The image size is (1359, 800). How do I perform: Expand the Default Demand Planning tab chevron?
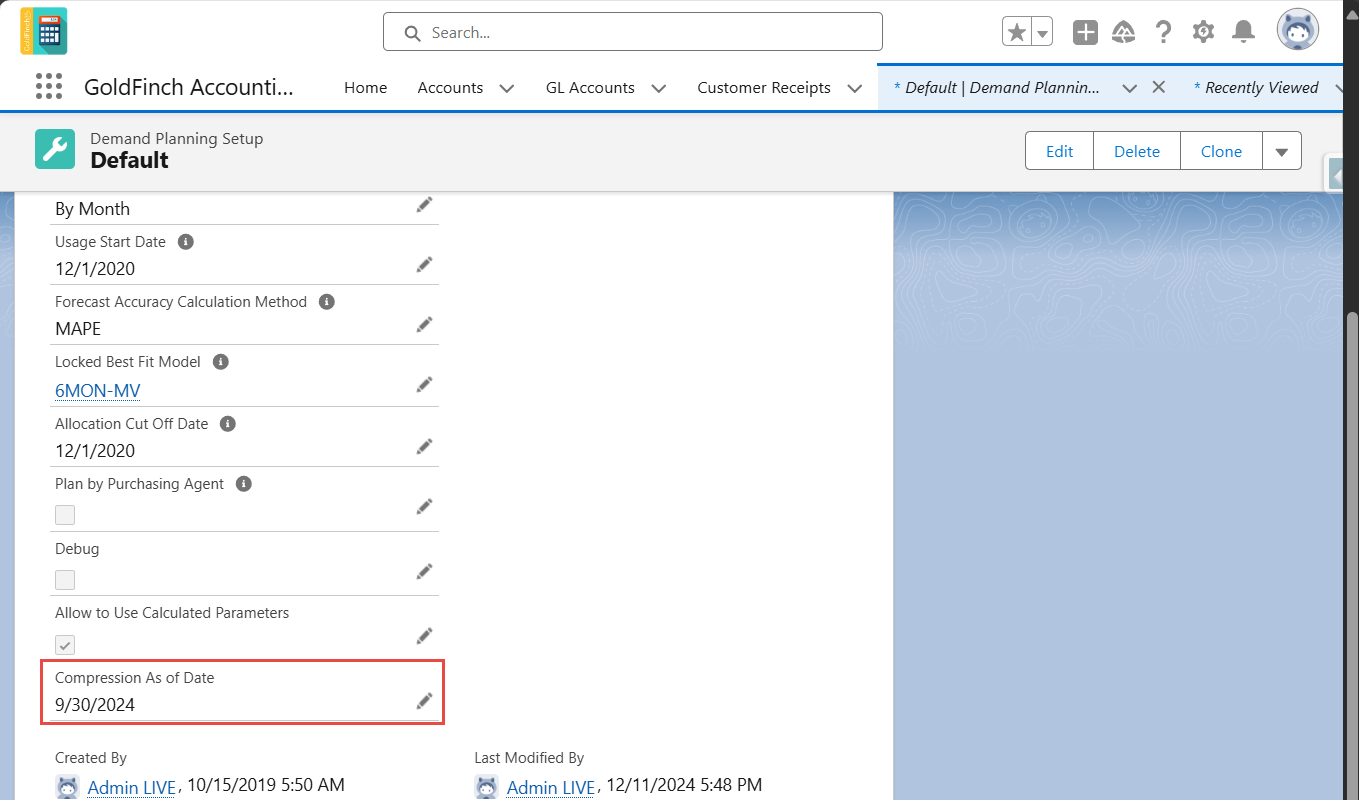coord(1130,88)
